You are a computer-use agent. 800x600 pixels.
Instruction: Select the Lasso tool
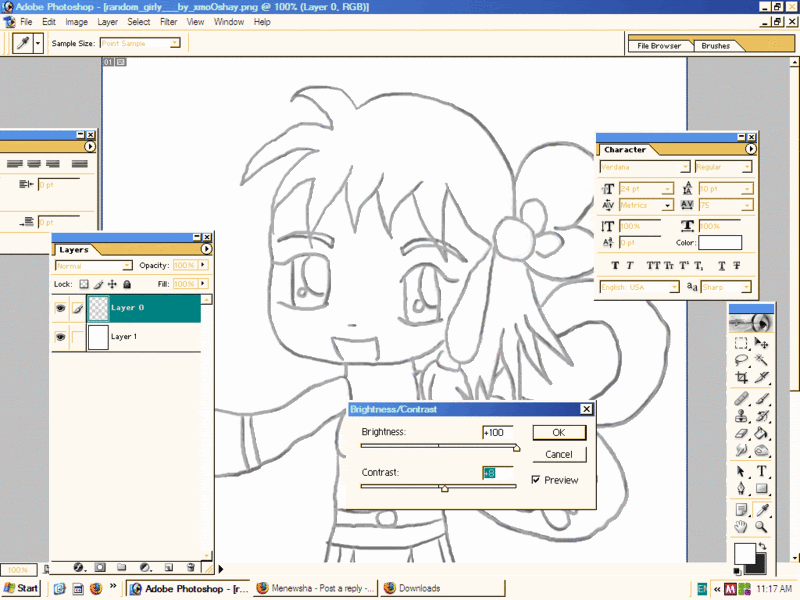[741, 360]
